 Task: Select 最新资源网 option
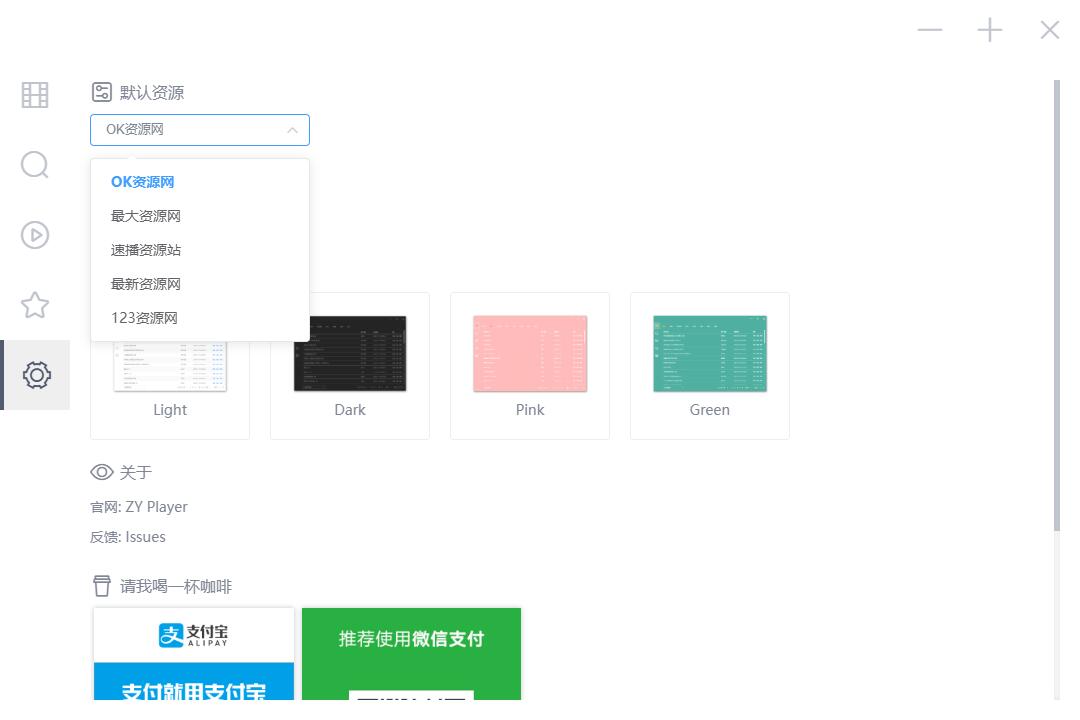pyautogui.click(x=146, y=284)
